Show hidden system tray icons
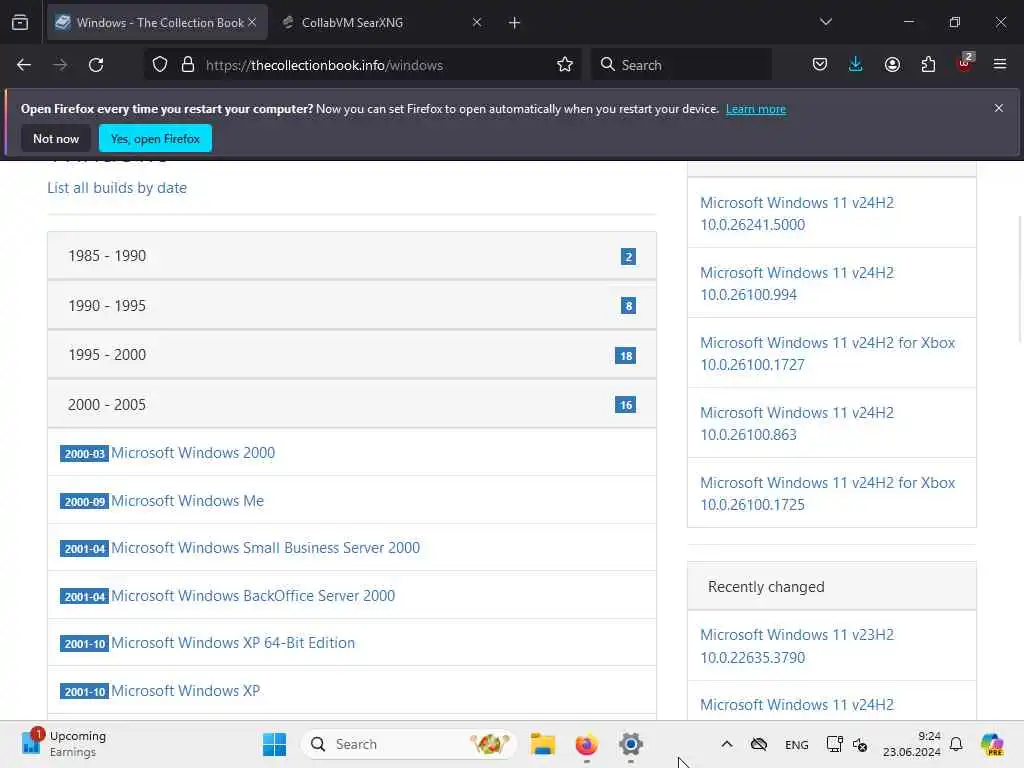This screenshot has width=1024, height=768. 726,744
